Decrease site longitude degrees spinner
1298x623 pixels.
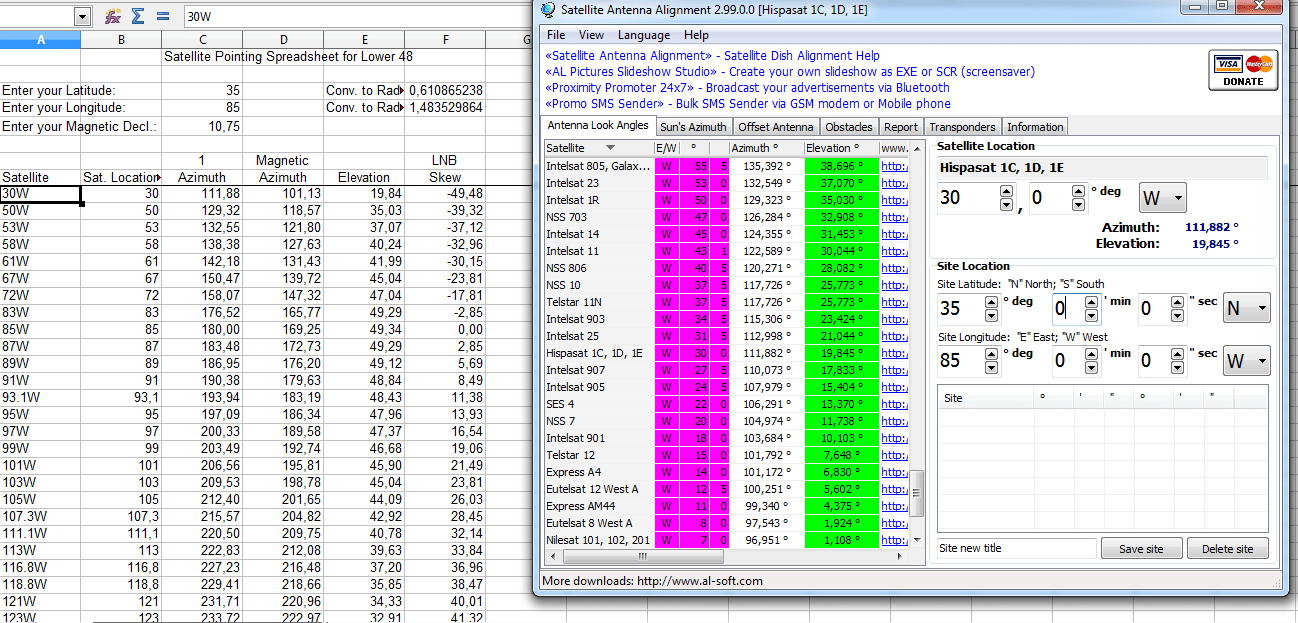point(991,367)
